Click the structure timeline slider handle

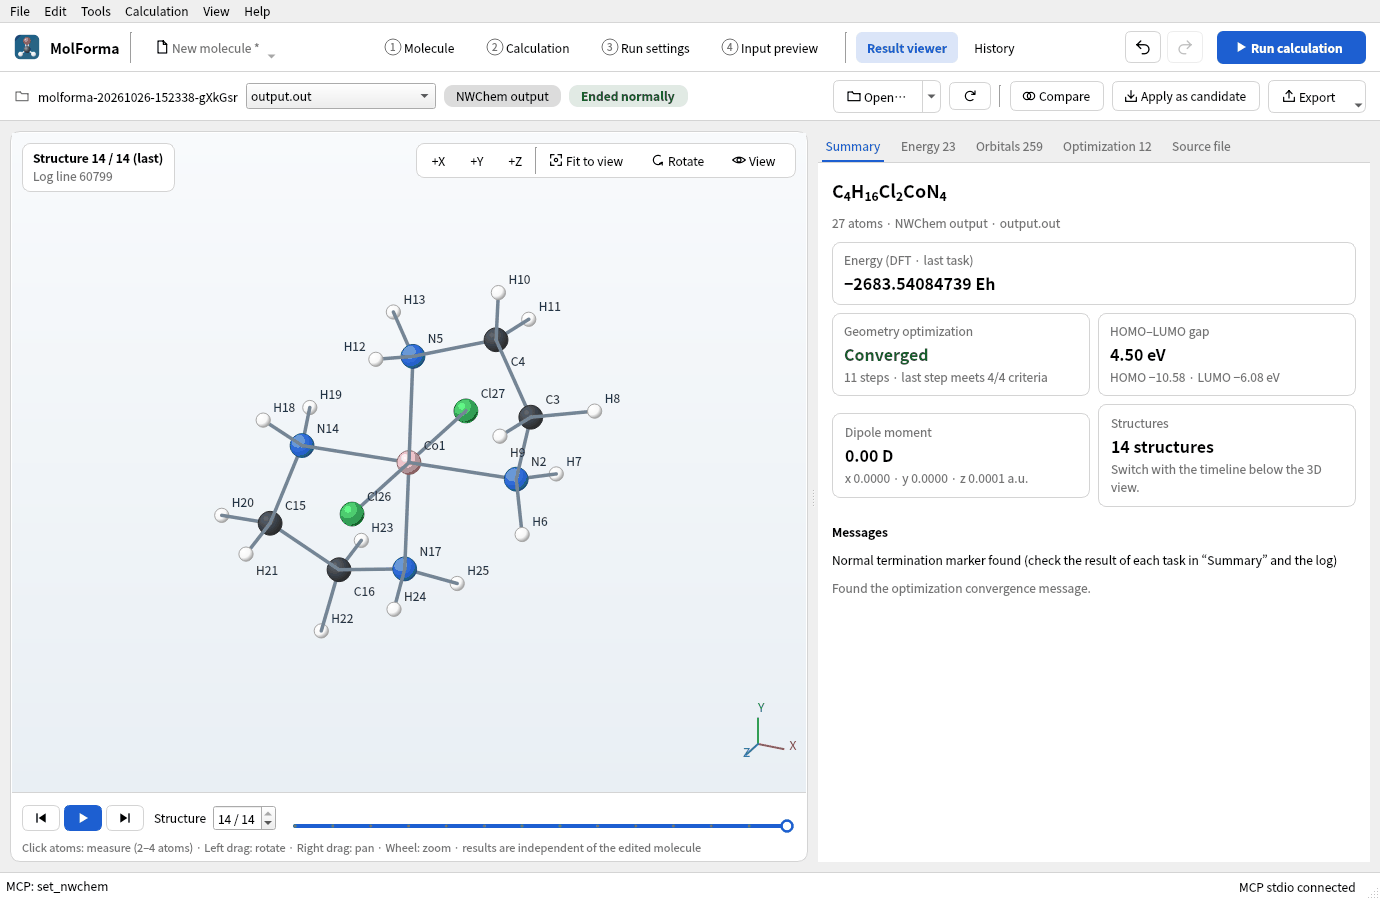click(x=787, y=826)
